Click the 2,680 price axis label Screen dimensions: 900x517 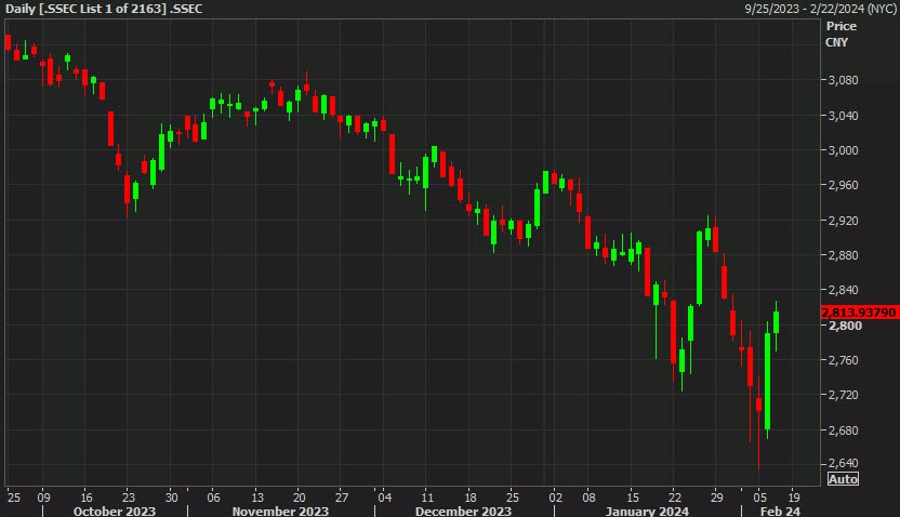(x=843, y=430)
